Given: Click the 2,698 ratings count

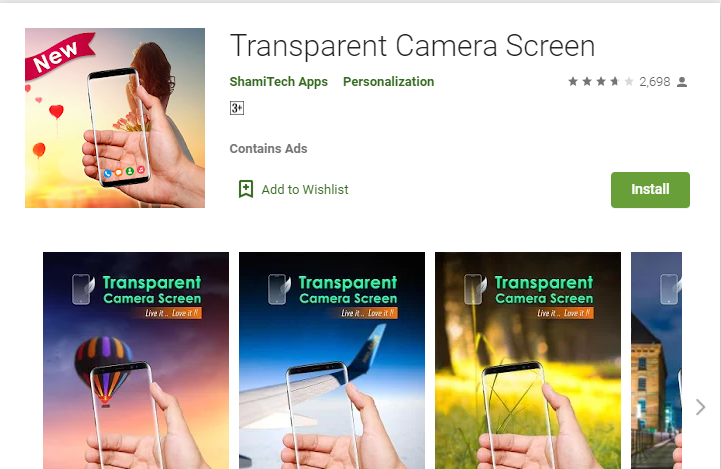Looking at the screenshot, I should coord(654,82).
